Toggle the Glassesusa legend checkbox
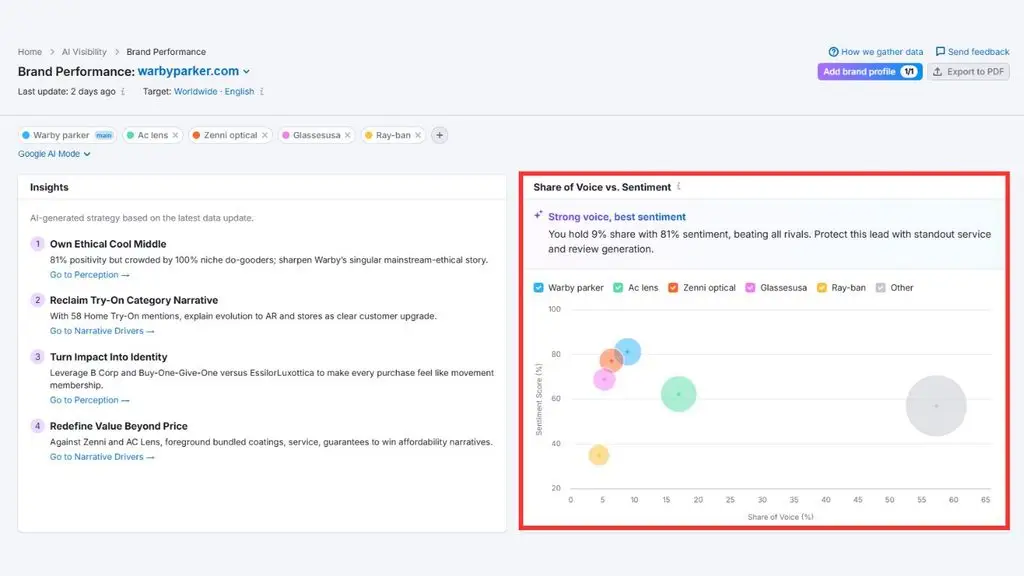This screenshot has height=576, width=1024. pyautogui.click(x=750, y=287)
